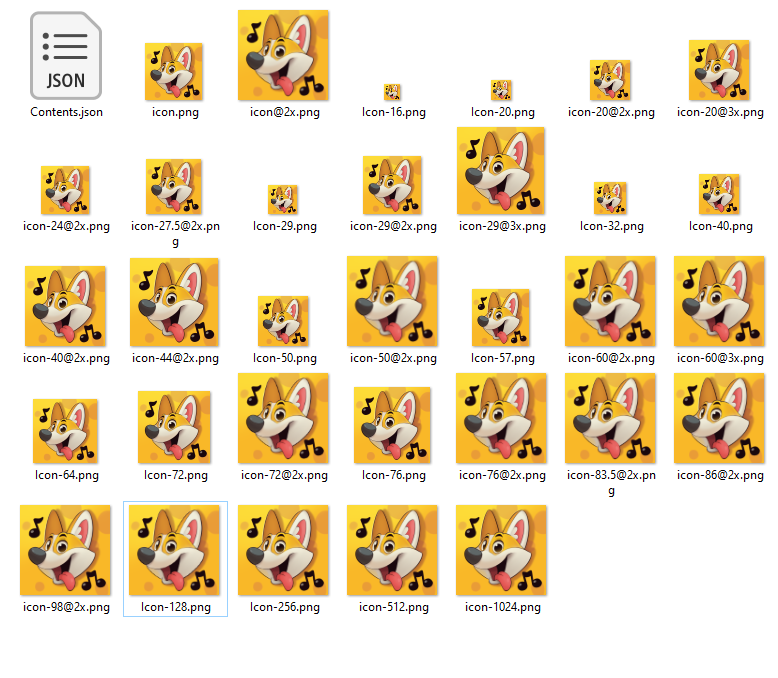Image resolution: width=778 pixels, height=678 pixels.
Task: Click the icon-44@2x.png file name
Action: click(x=175, y=358)
